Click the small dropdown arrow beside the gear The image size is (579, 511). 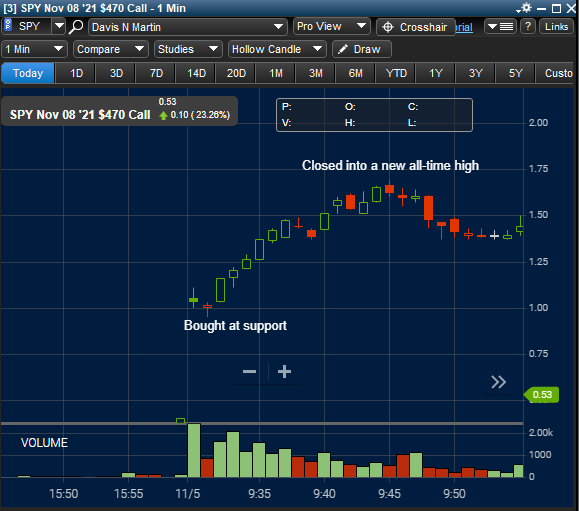click(518, 11)
